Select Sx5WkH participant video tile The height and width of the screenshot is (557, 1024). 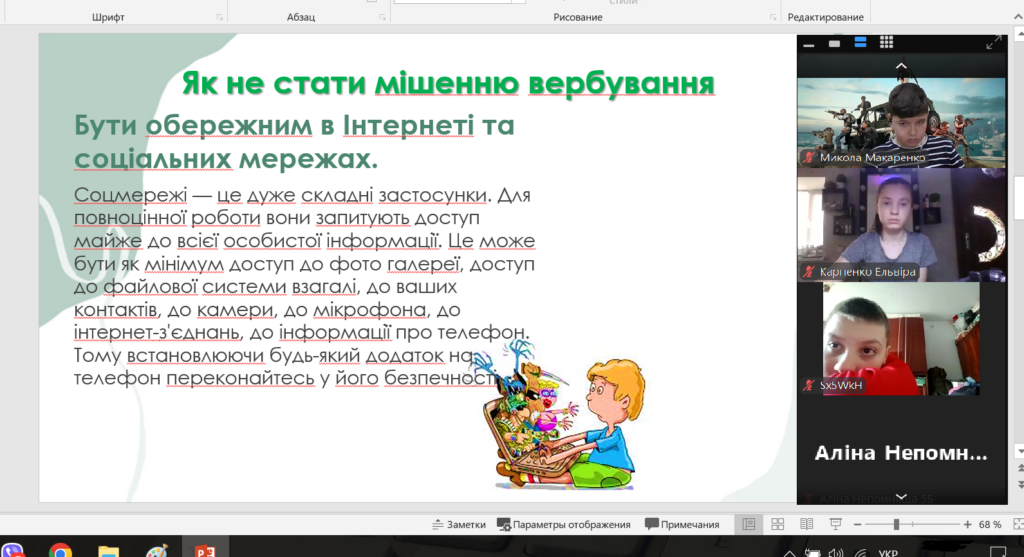point(901,339)
